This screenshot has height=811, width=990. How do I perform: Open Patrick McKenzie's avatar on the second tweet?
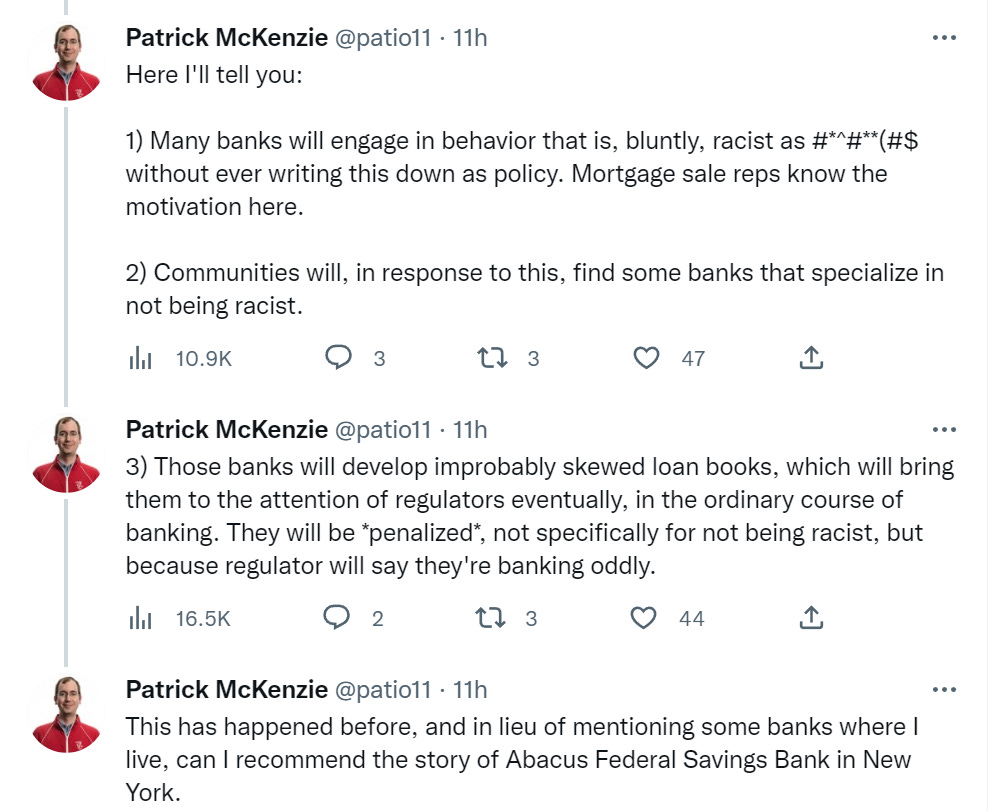pyautogui.click(x=65, y=455)
